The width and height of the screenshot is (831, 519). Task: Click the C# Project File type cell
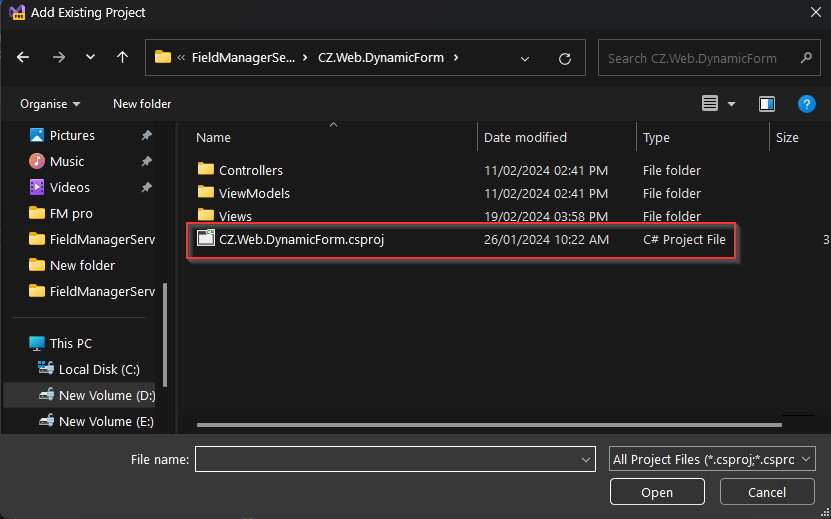click(x=684, y=240)
